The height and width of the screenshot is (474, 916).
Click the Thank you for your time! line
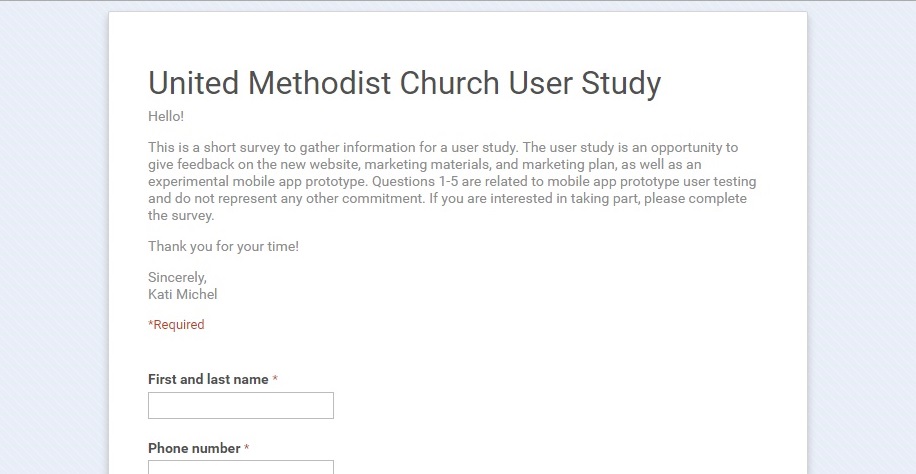223,247
